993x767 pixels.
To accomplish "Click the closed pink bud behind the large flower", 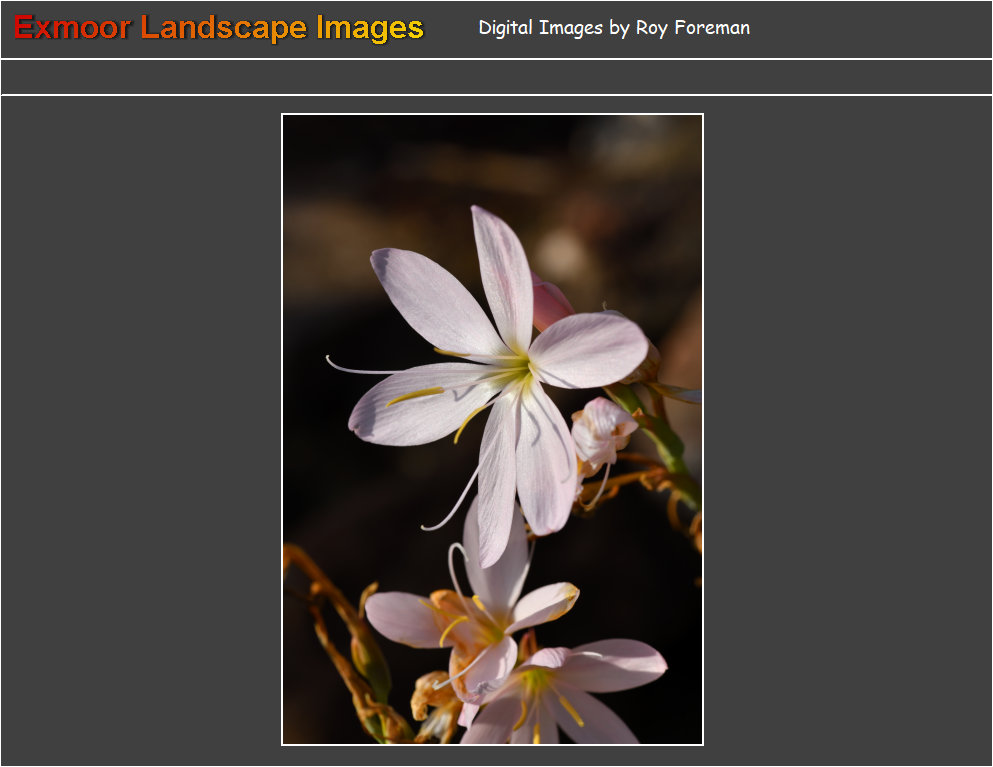I will (550, 301).
